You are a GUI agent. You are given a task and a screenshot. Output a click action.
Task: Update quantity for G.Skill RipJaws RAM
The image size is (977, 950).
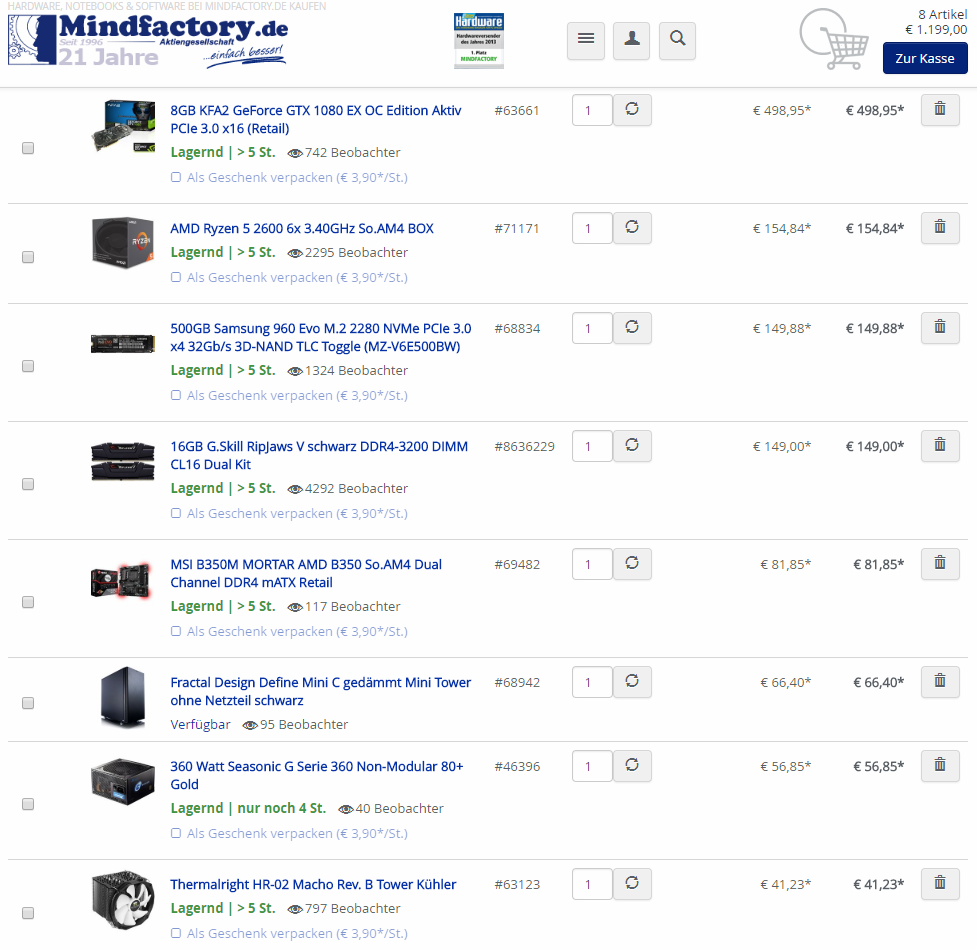[x=632, y=445]
